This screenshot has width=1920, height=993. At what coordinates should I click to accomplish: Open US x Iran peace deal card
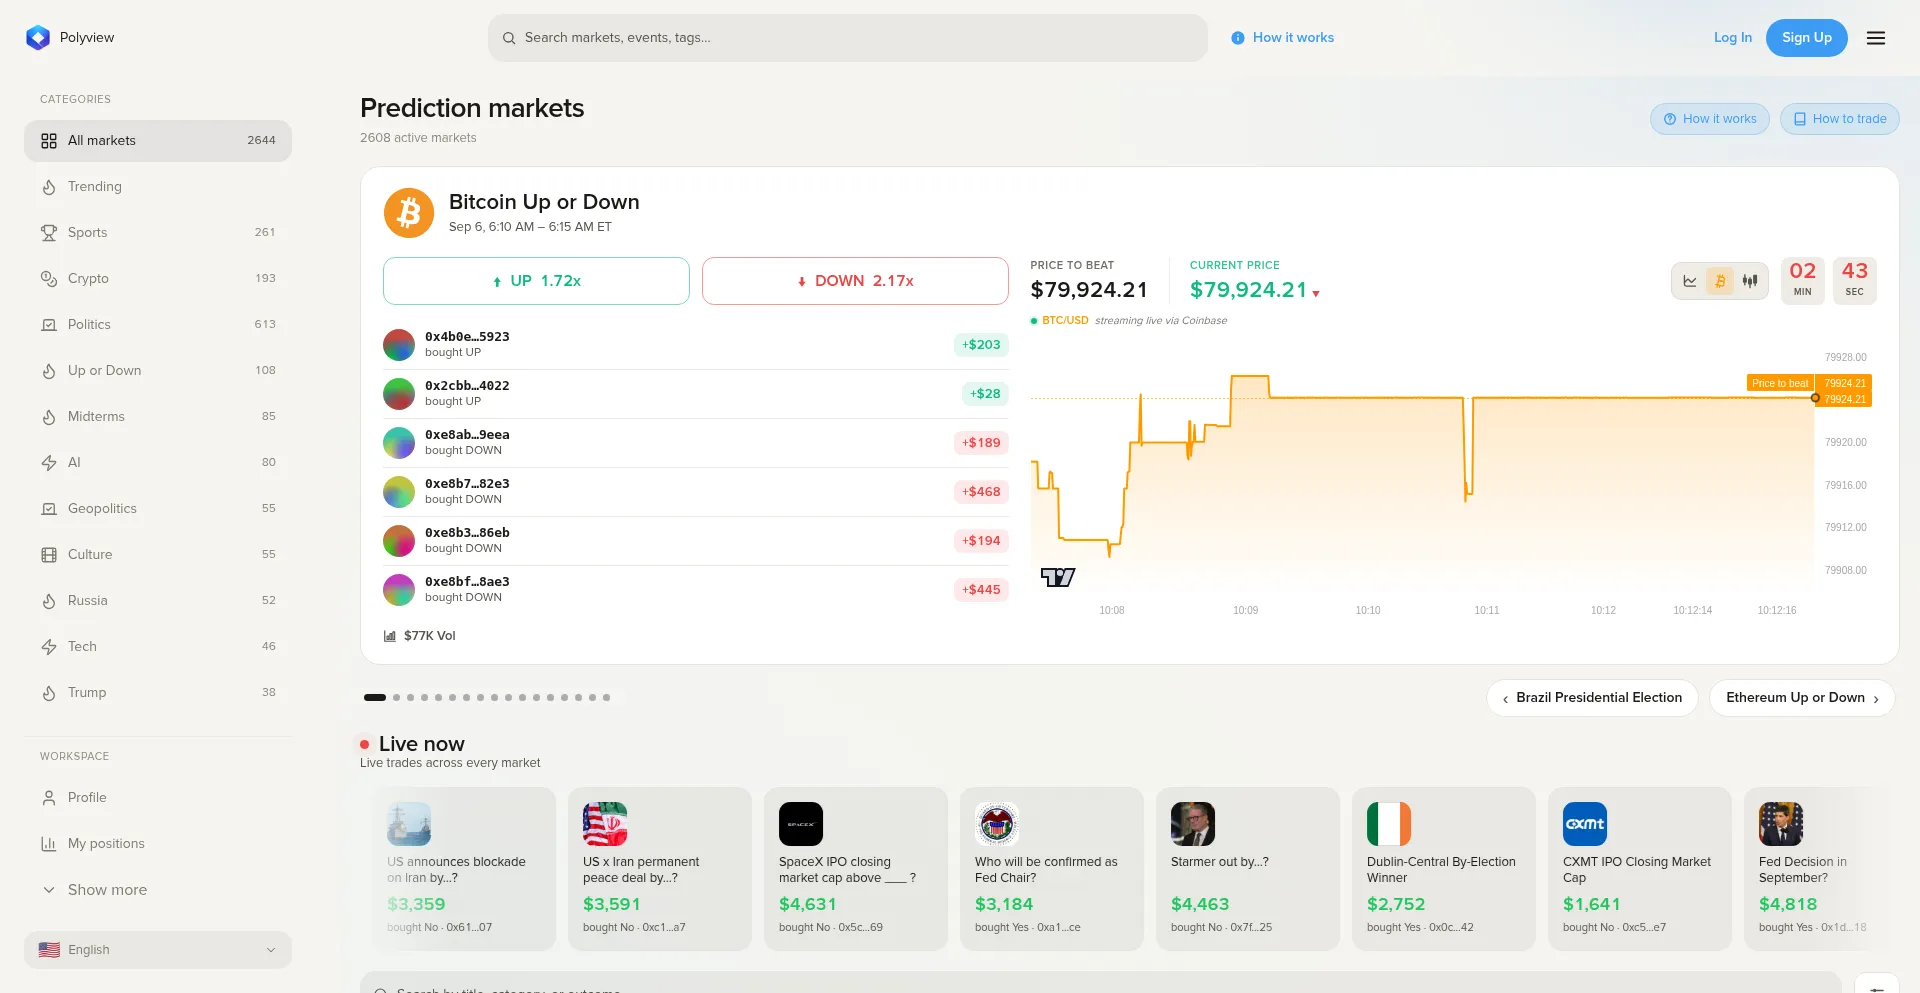[x=660, y=869]
